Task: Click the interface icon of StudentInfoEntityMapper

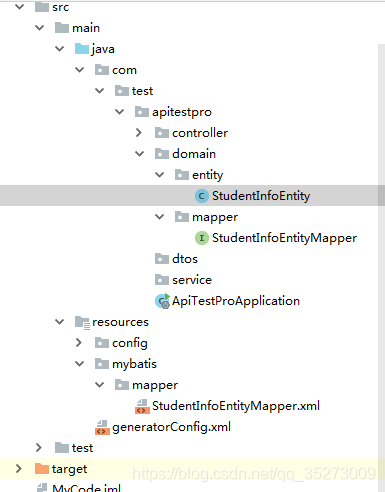Action: (x=202, y=238)
